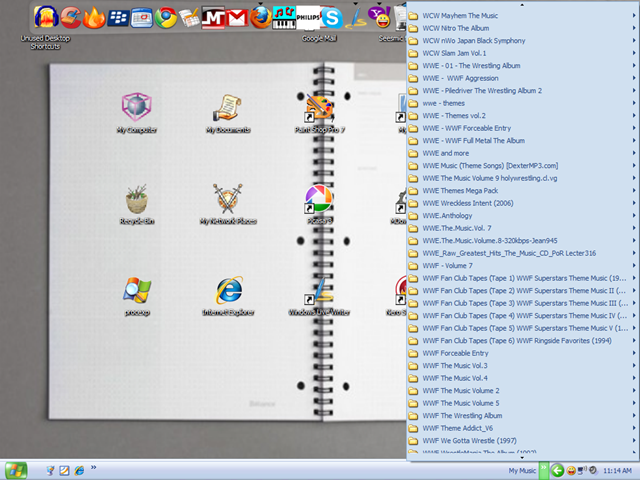This screenshot has width=640, height=480.
Task: Open the flame icon in the dock
Action: [93, 18]
